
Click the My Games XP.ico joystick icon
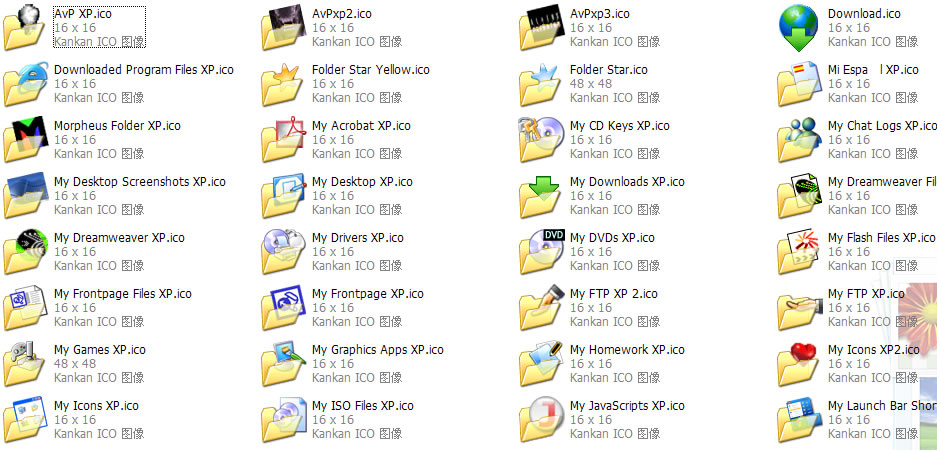tap(25, 363)
